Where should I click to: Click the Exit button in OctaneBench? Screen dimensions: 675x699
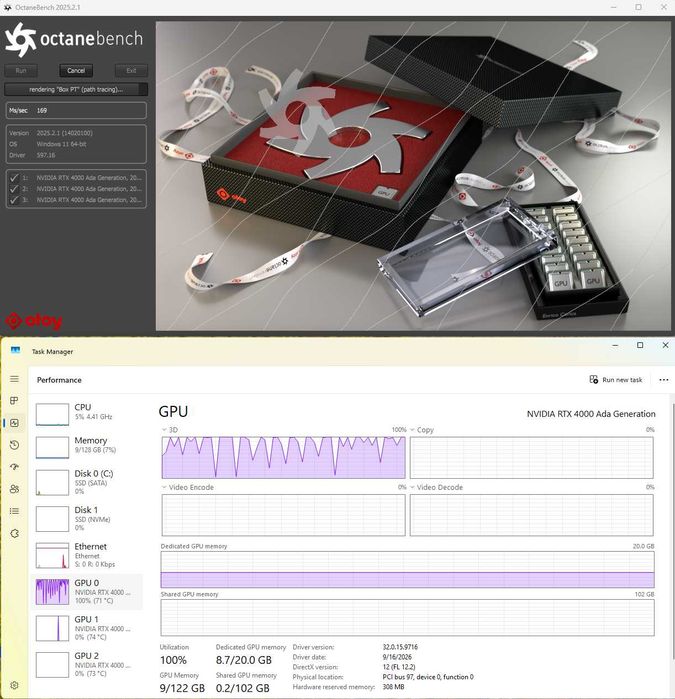tap(131, 70)
